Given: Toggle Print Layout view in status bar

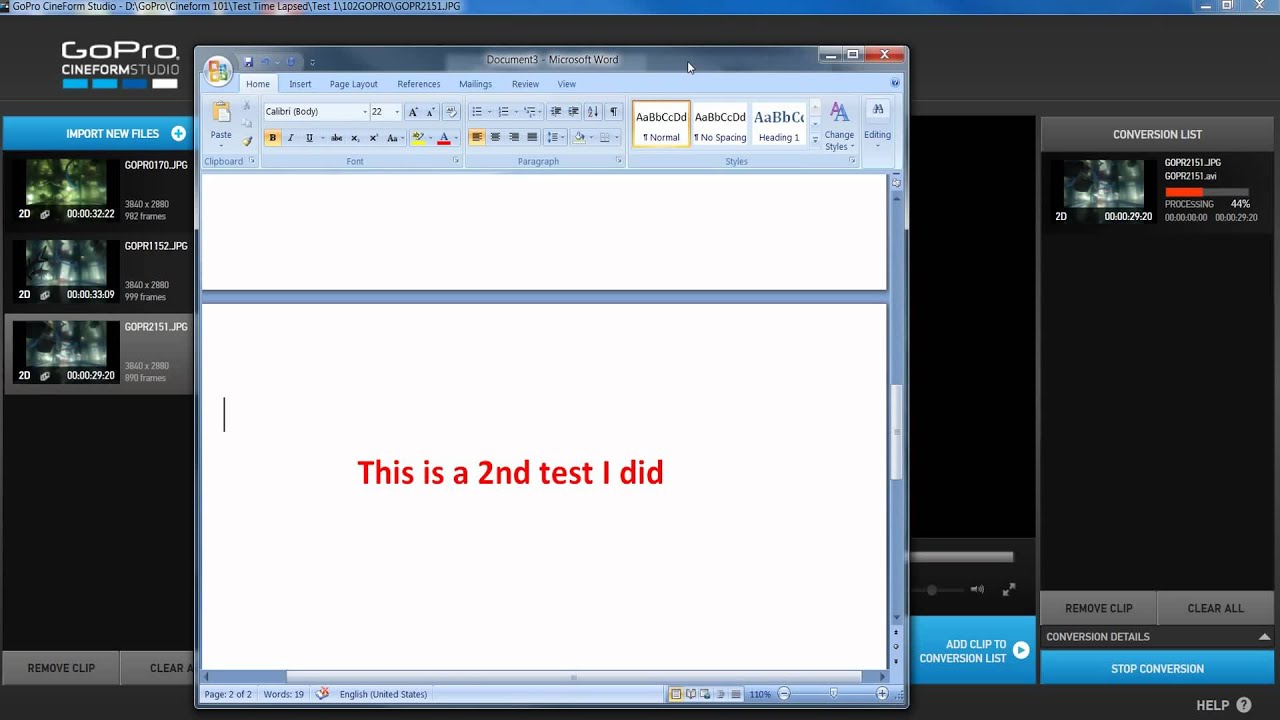Looking at the screenshot, I should pos(676,694).
